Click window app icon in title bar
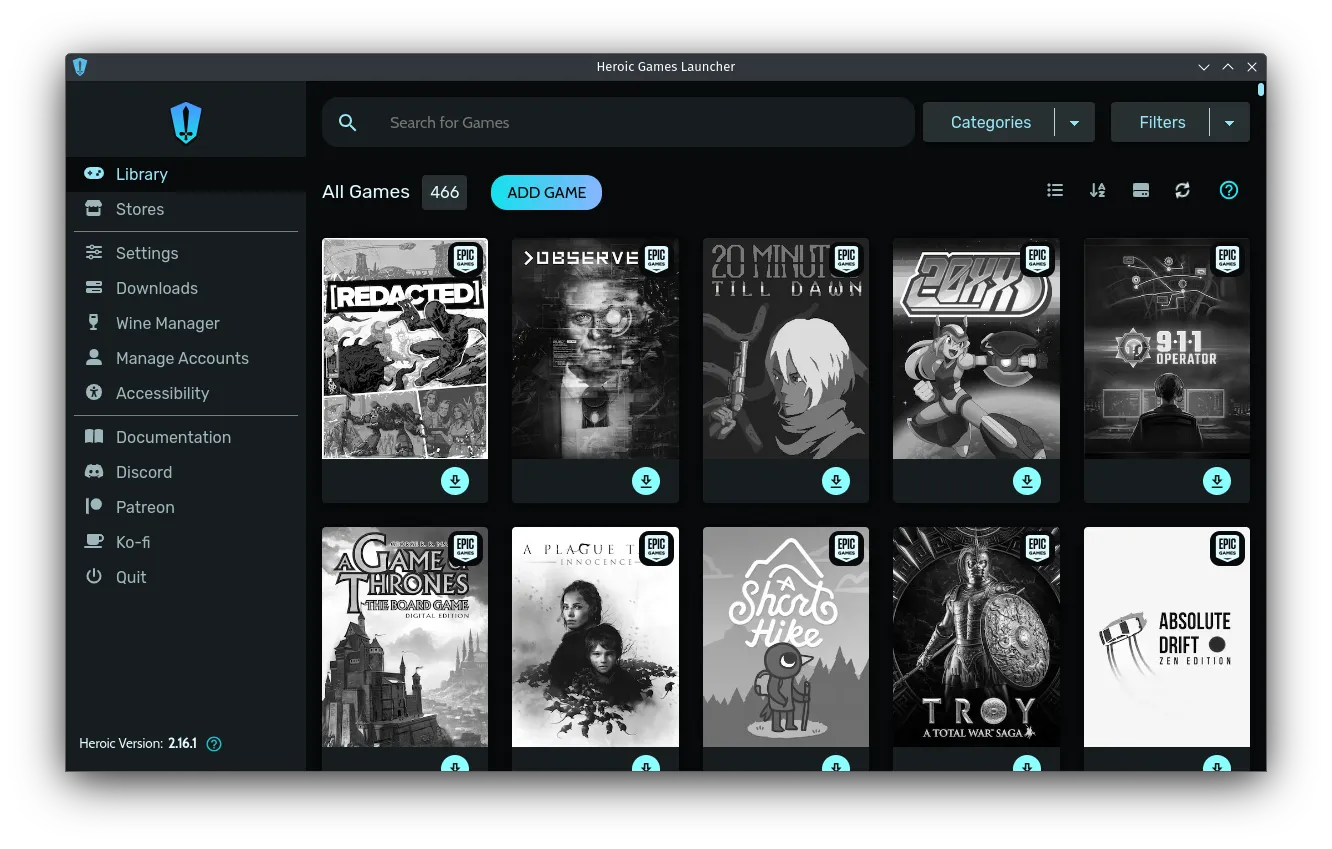Screen dimensions: 1332x849 point(80,67)
